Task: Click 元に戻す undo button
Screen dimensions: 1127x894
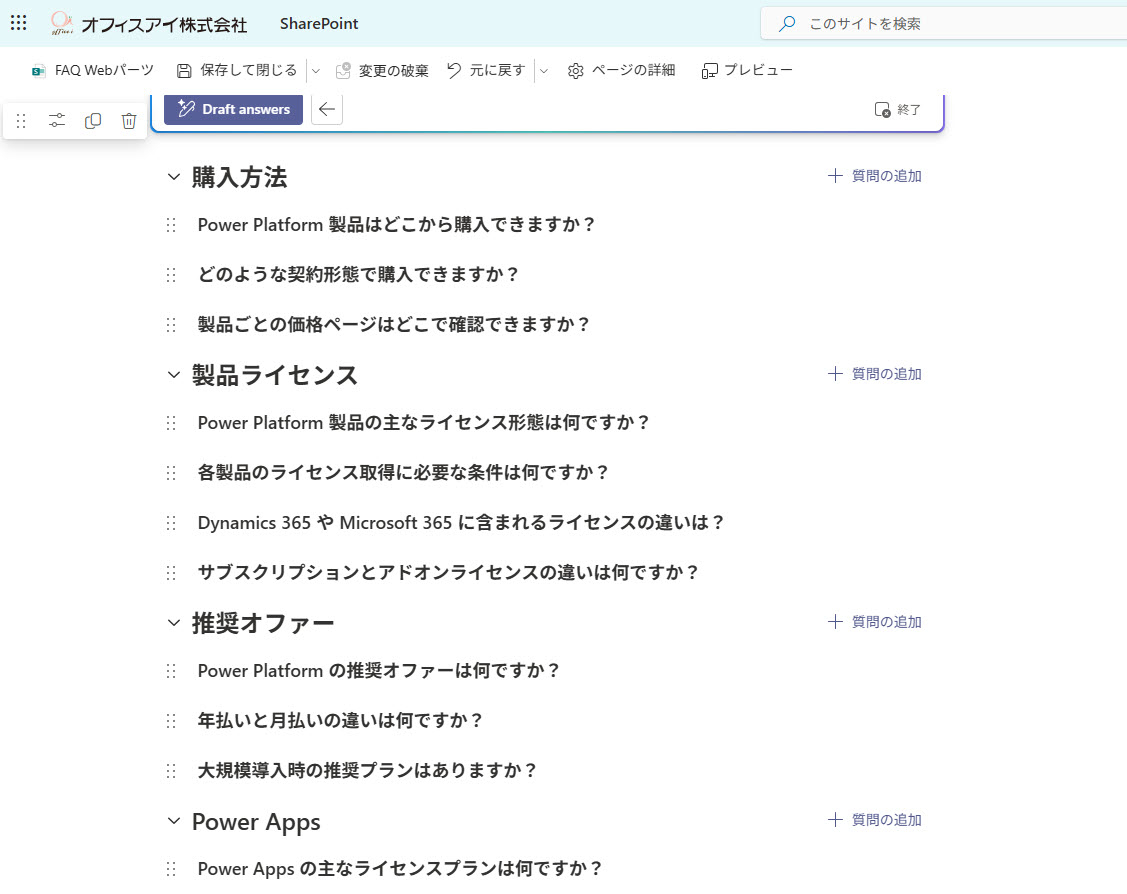Action: point(486,70)
